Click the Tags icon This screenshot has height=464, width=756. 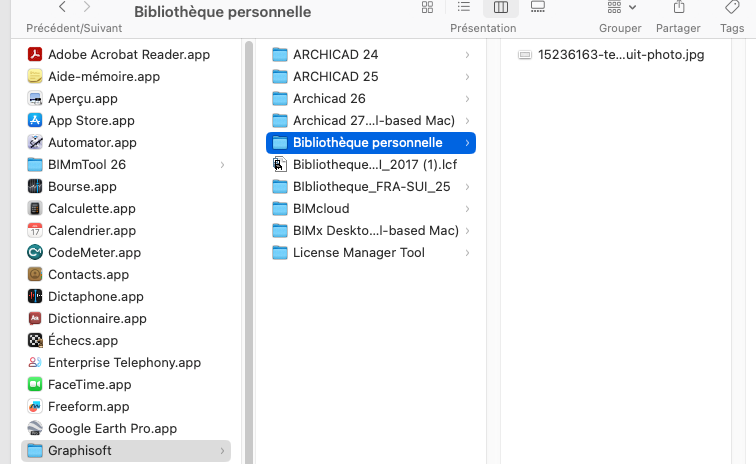point(732,7)
